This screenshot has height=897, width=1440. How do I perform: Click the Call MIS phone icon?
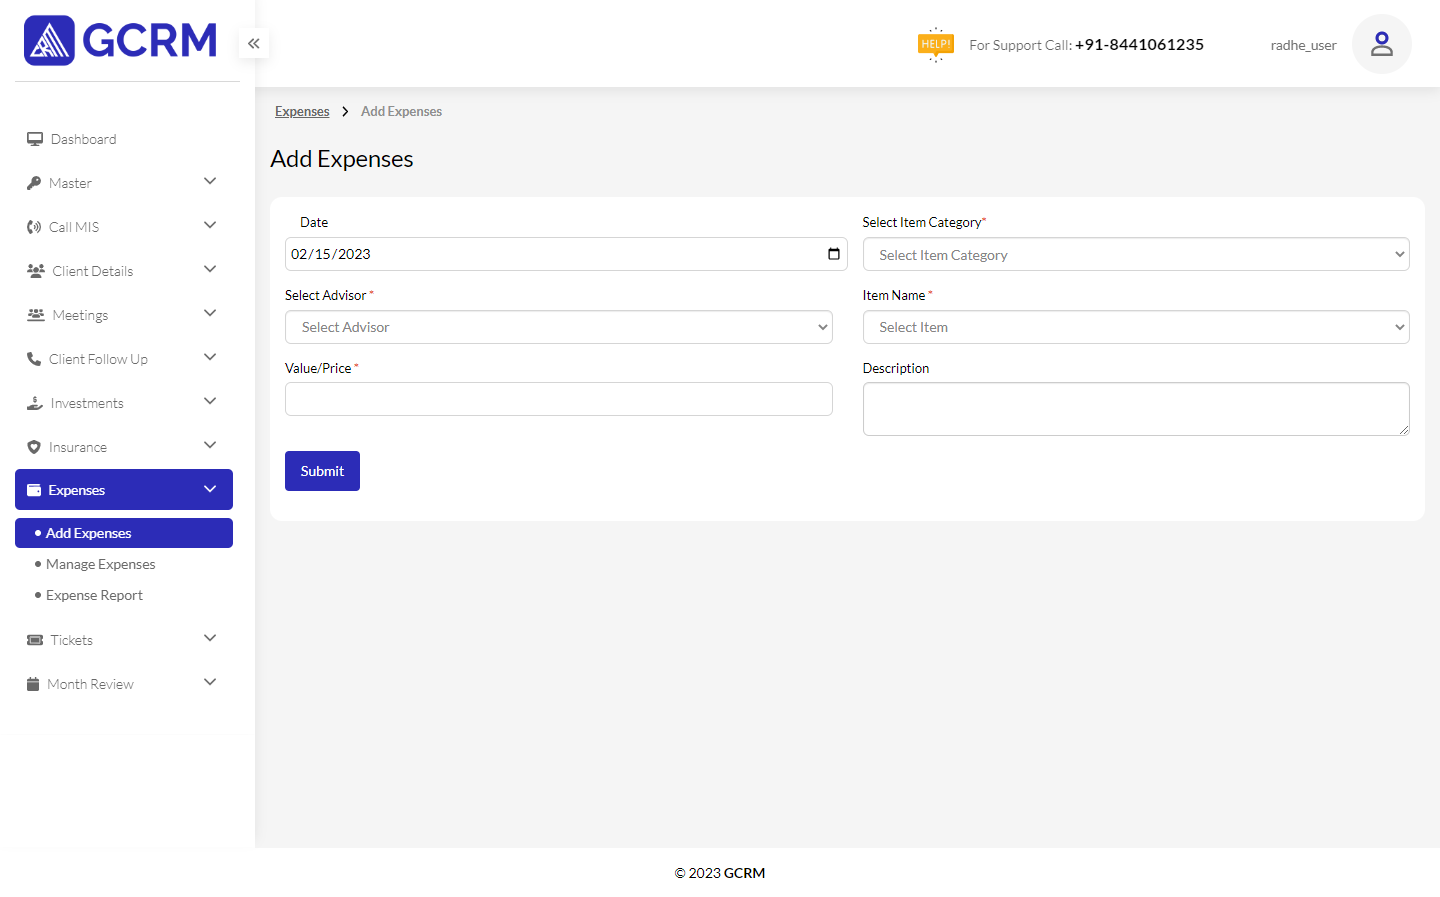[34, 227]
